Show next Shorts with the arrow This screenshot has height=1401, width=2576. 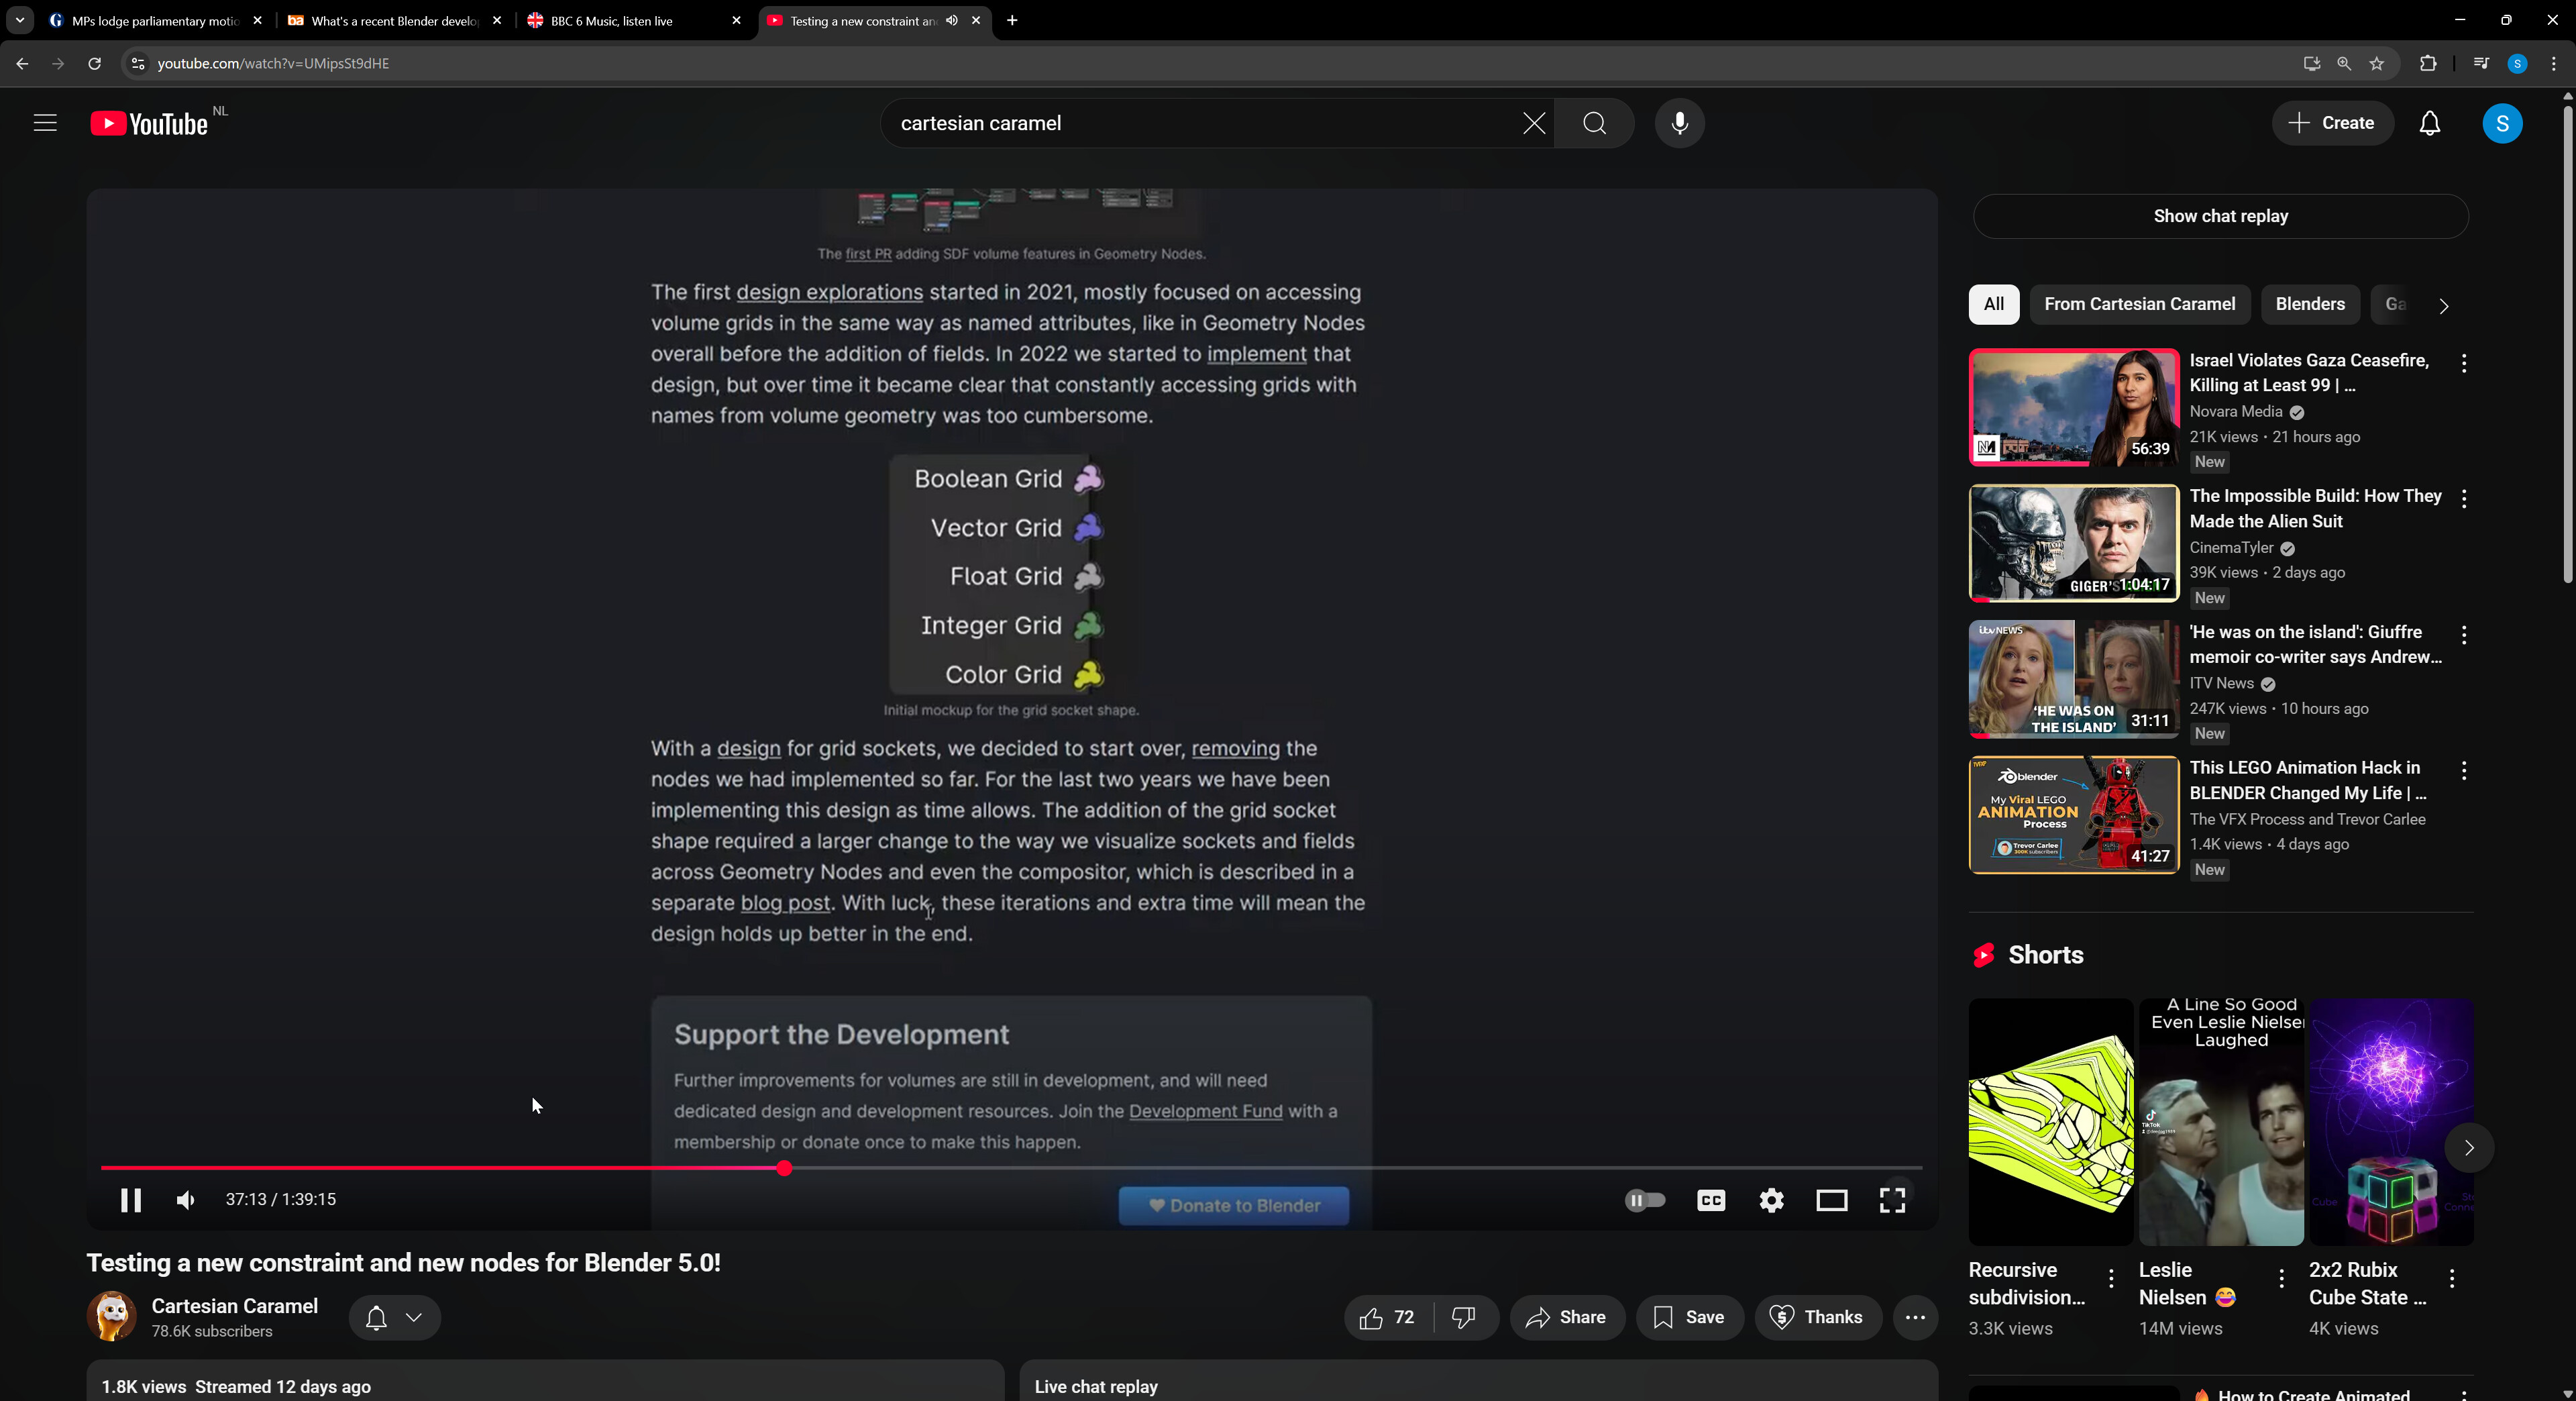[x=2469, y=1148]
